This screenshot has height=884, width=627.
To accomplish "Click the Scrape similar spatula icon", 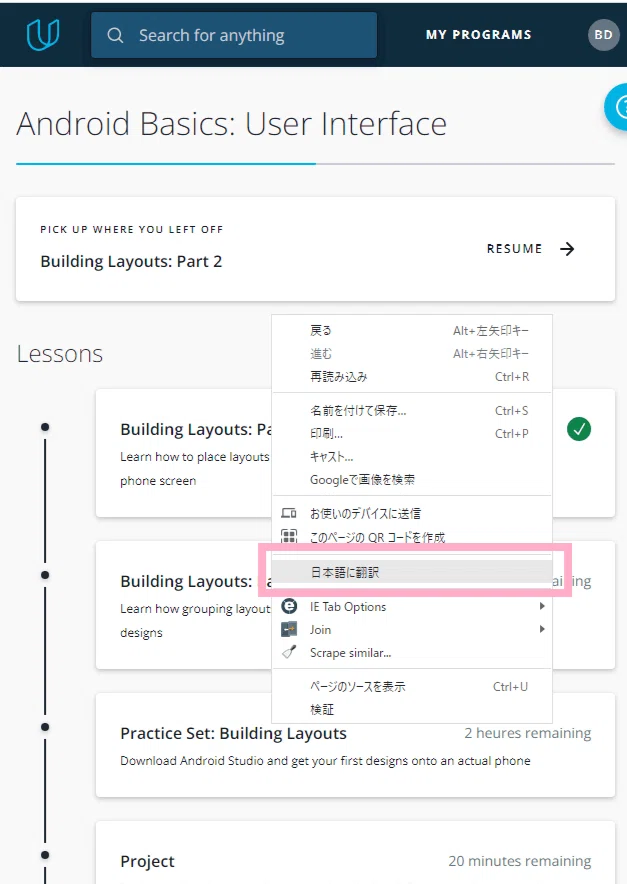I will (x=289, y=652).
